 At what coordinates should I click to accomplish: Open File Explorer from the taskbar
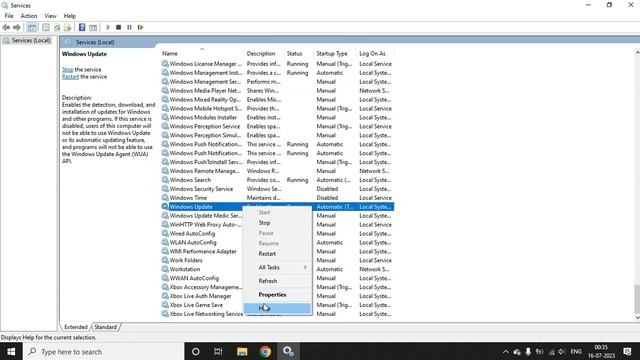242,351
